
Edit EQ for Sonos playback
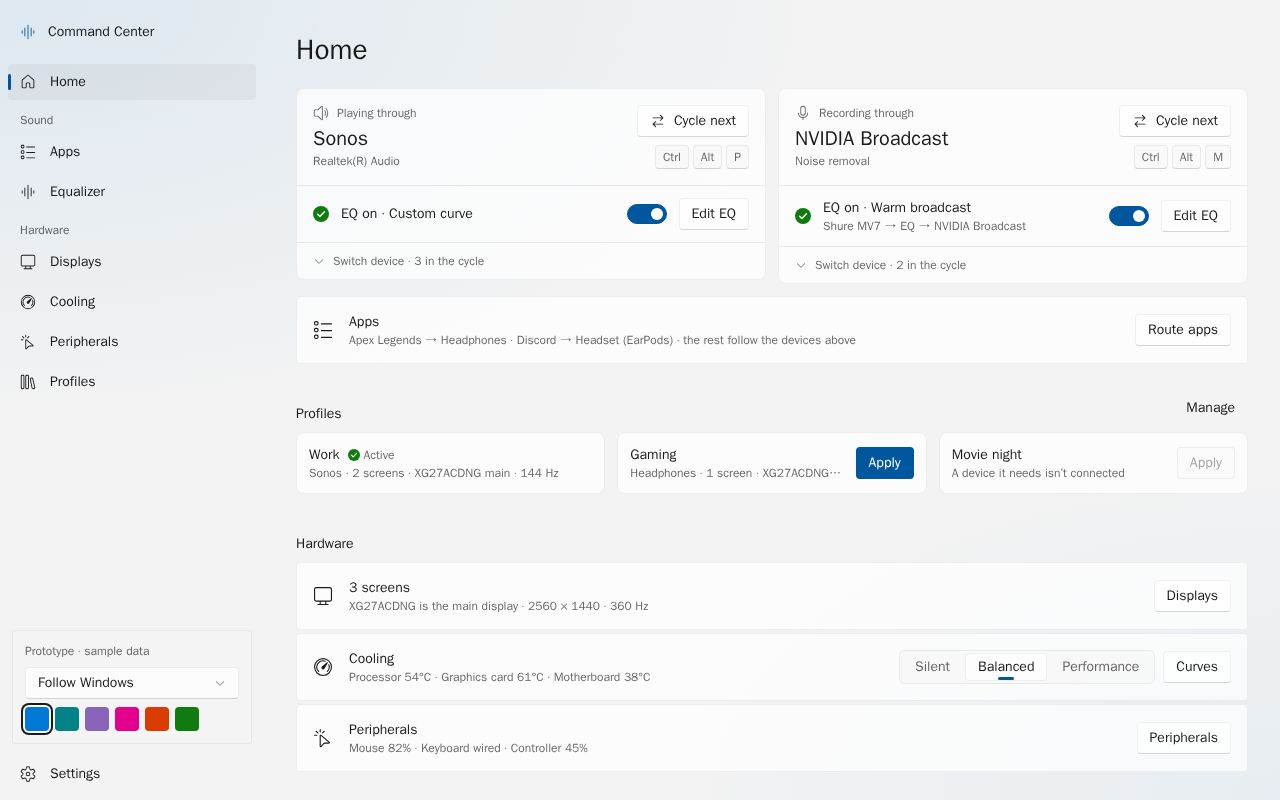point(714,214)
